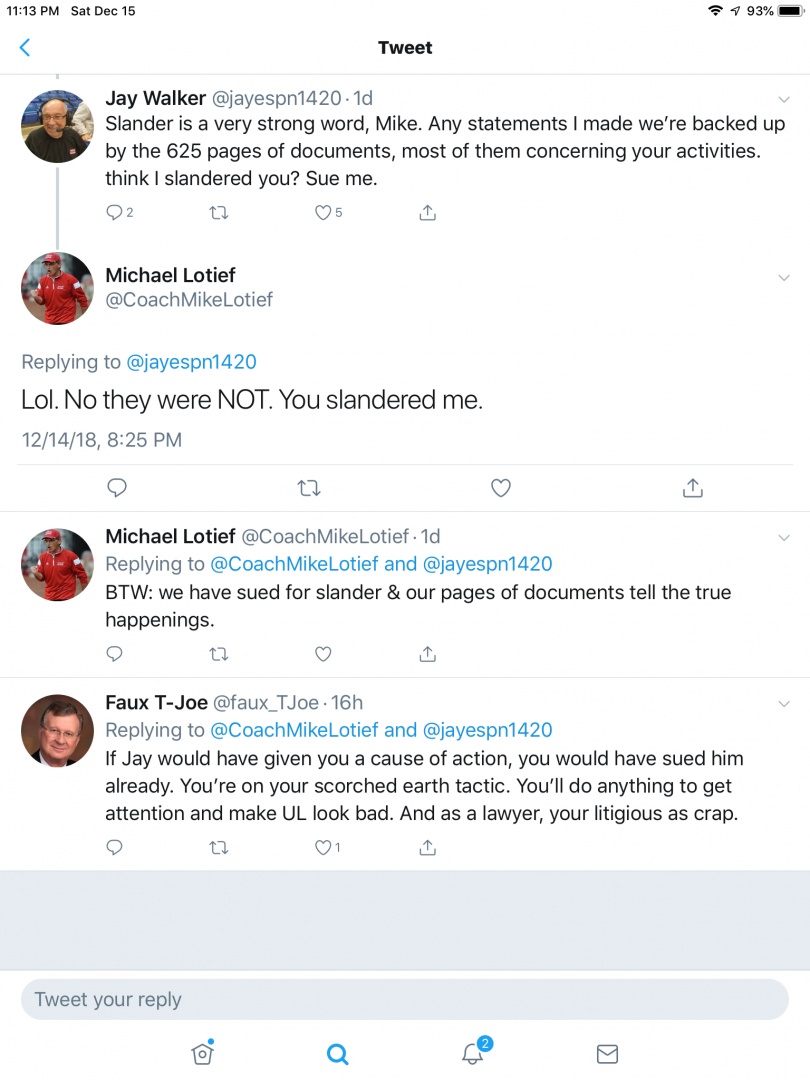This screenshot has height=1080, width=810.
Task: Open Notifications with 2 badge
Action: [x=473, y=1053]
